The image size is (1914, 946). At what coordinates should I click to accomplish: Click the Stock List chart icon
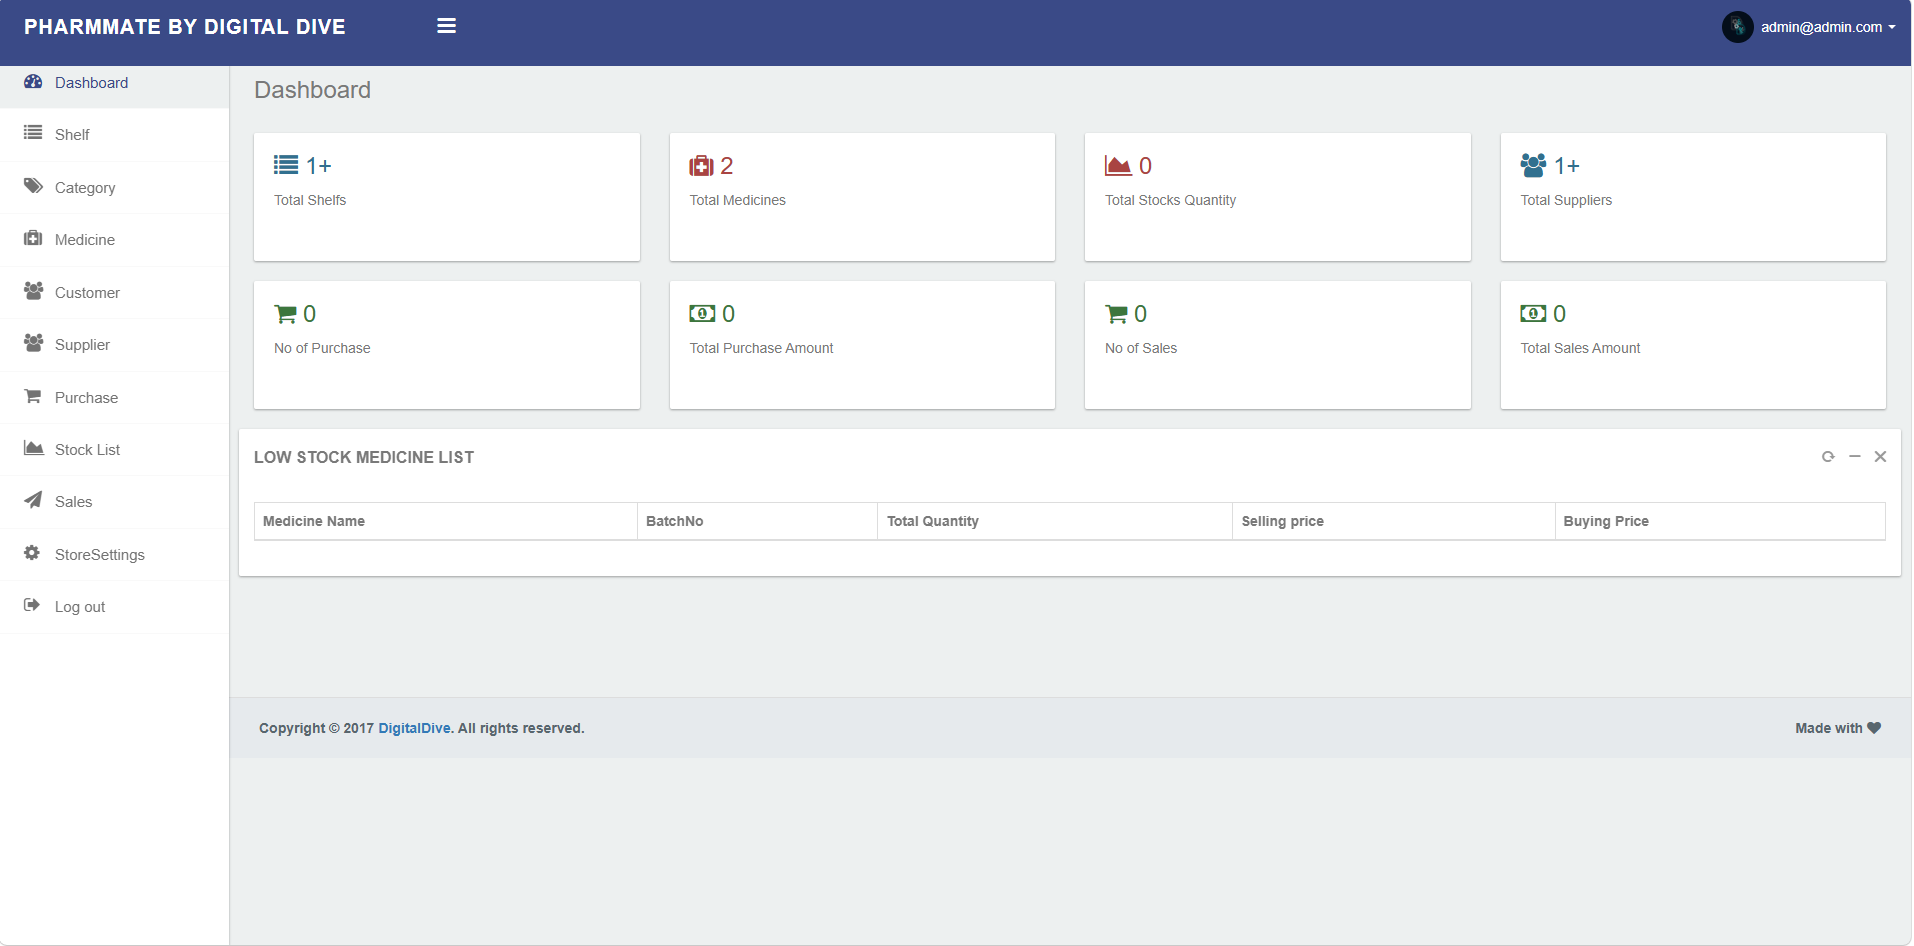[33, 448]
